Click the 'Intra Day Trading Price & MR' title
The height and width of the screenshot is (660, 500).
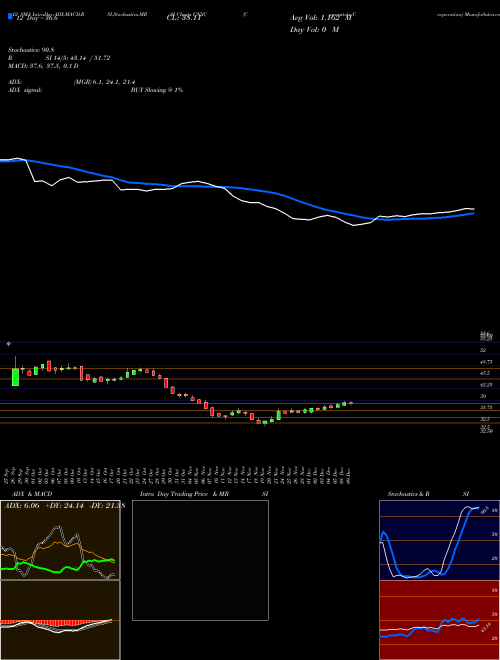click(x=184, y=494)
